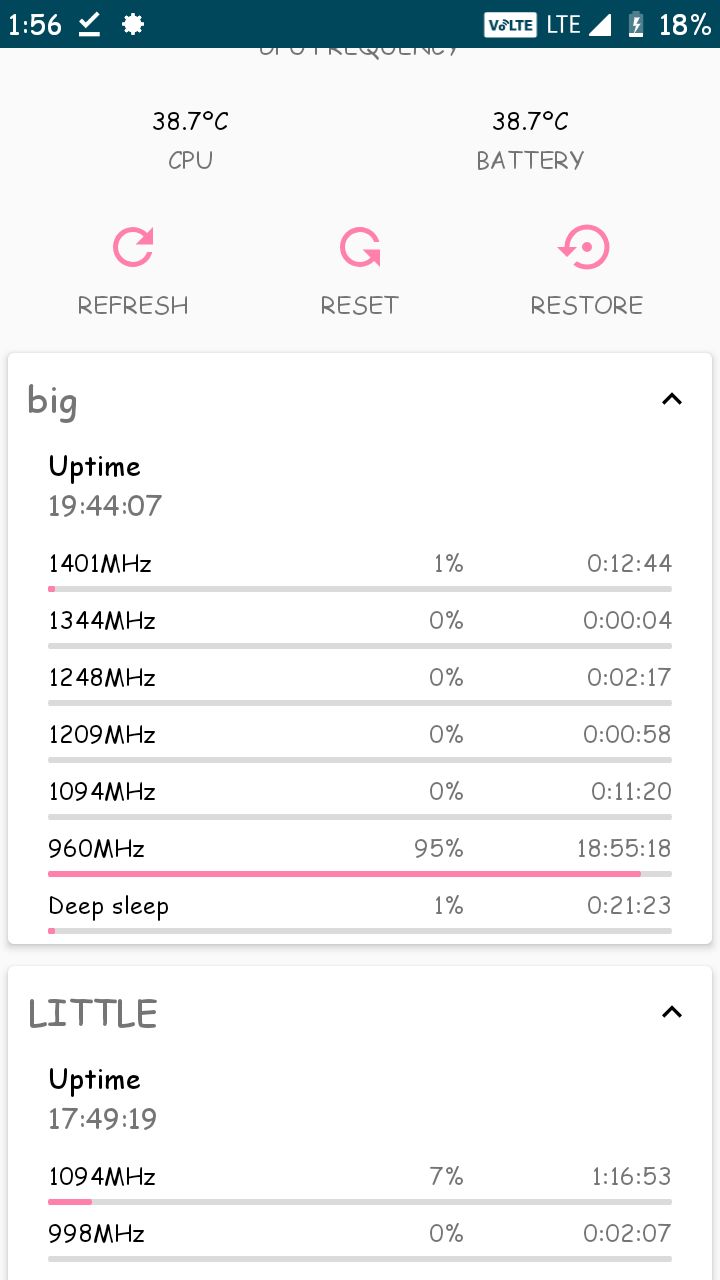Open the settings gear in status bar
The image size is (720, 1280).
coord(132,24)
